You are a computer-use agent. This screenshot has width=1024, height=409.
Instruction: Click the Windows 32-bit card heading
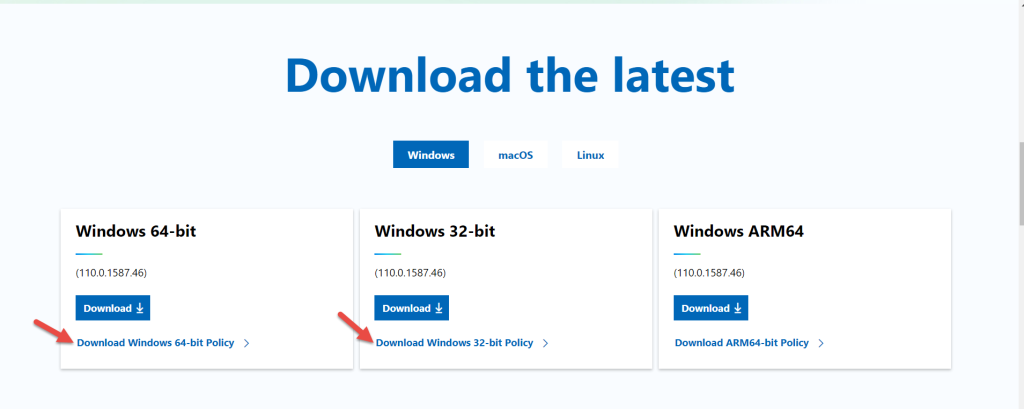pyautogui.click(x=435, y=231)
